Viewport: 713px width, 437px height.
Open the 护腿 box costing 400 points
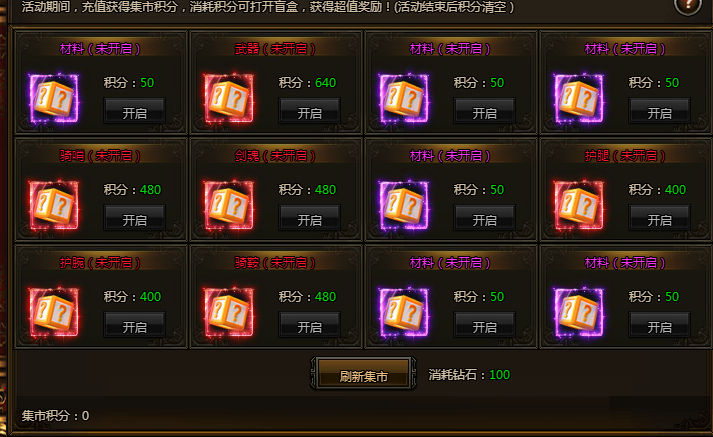click(659, 218)
